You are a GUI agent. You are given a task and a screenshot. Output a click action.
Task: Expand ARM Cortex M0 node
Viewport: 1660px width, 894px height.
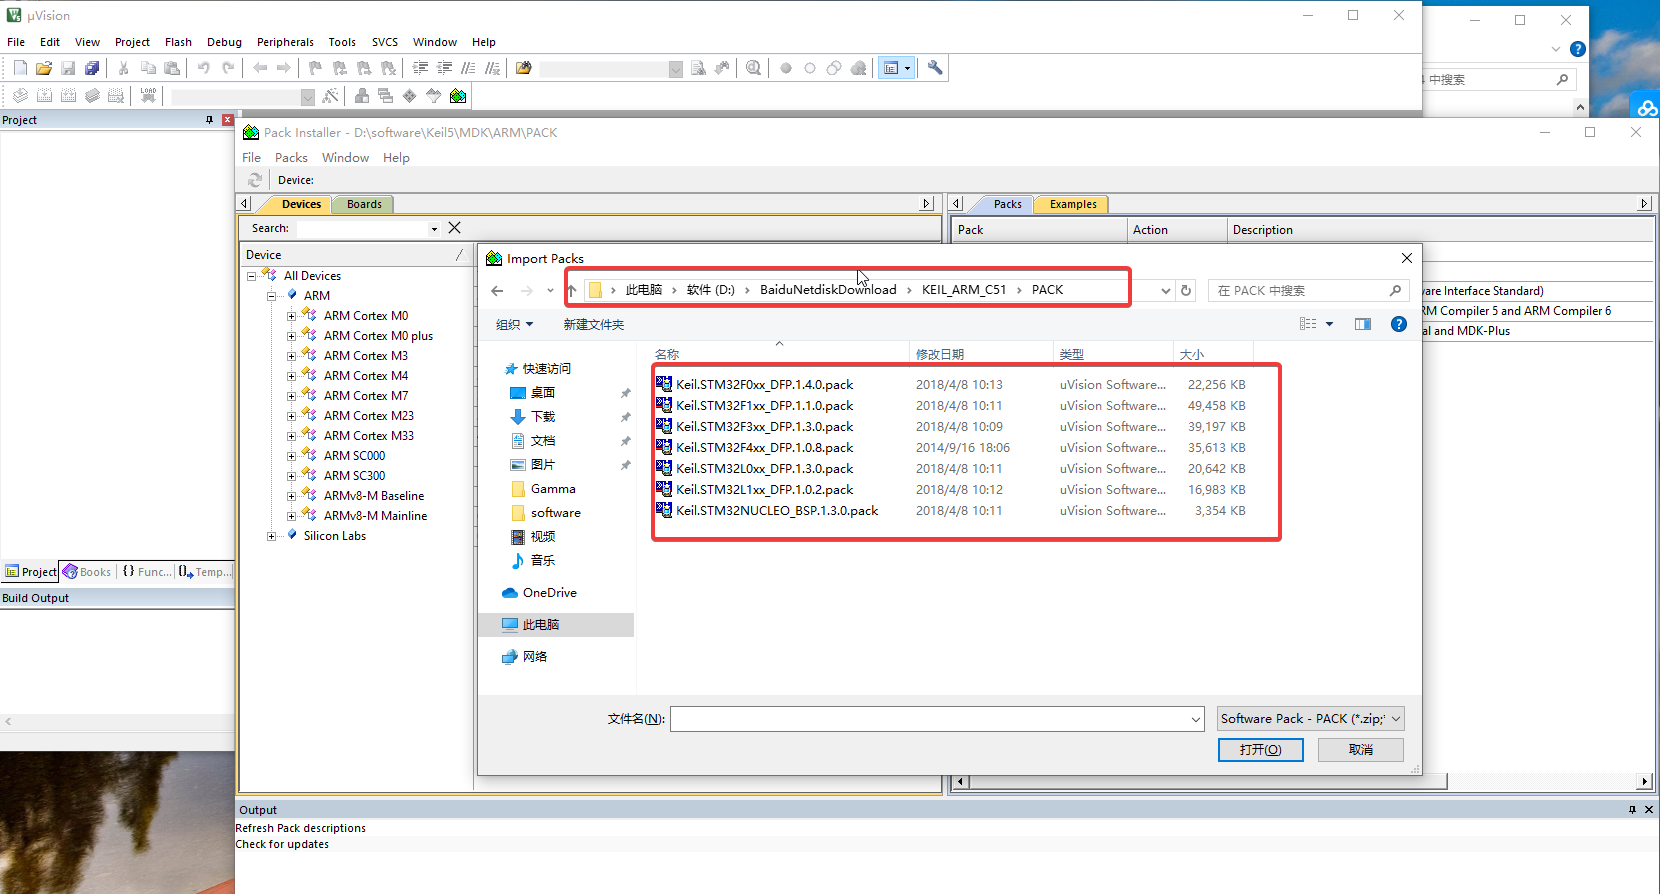coord(291,316)
